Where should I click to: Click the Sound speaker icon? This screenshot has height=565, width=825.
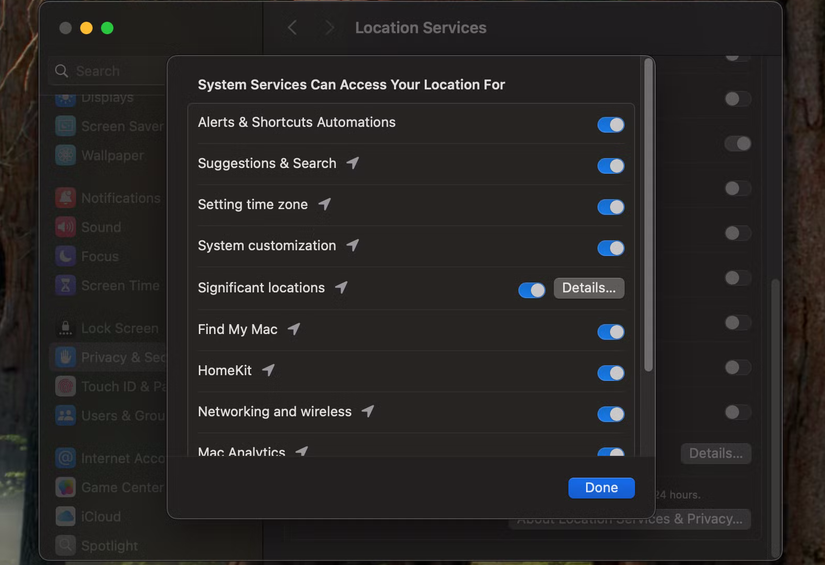(65, 227)
